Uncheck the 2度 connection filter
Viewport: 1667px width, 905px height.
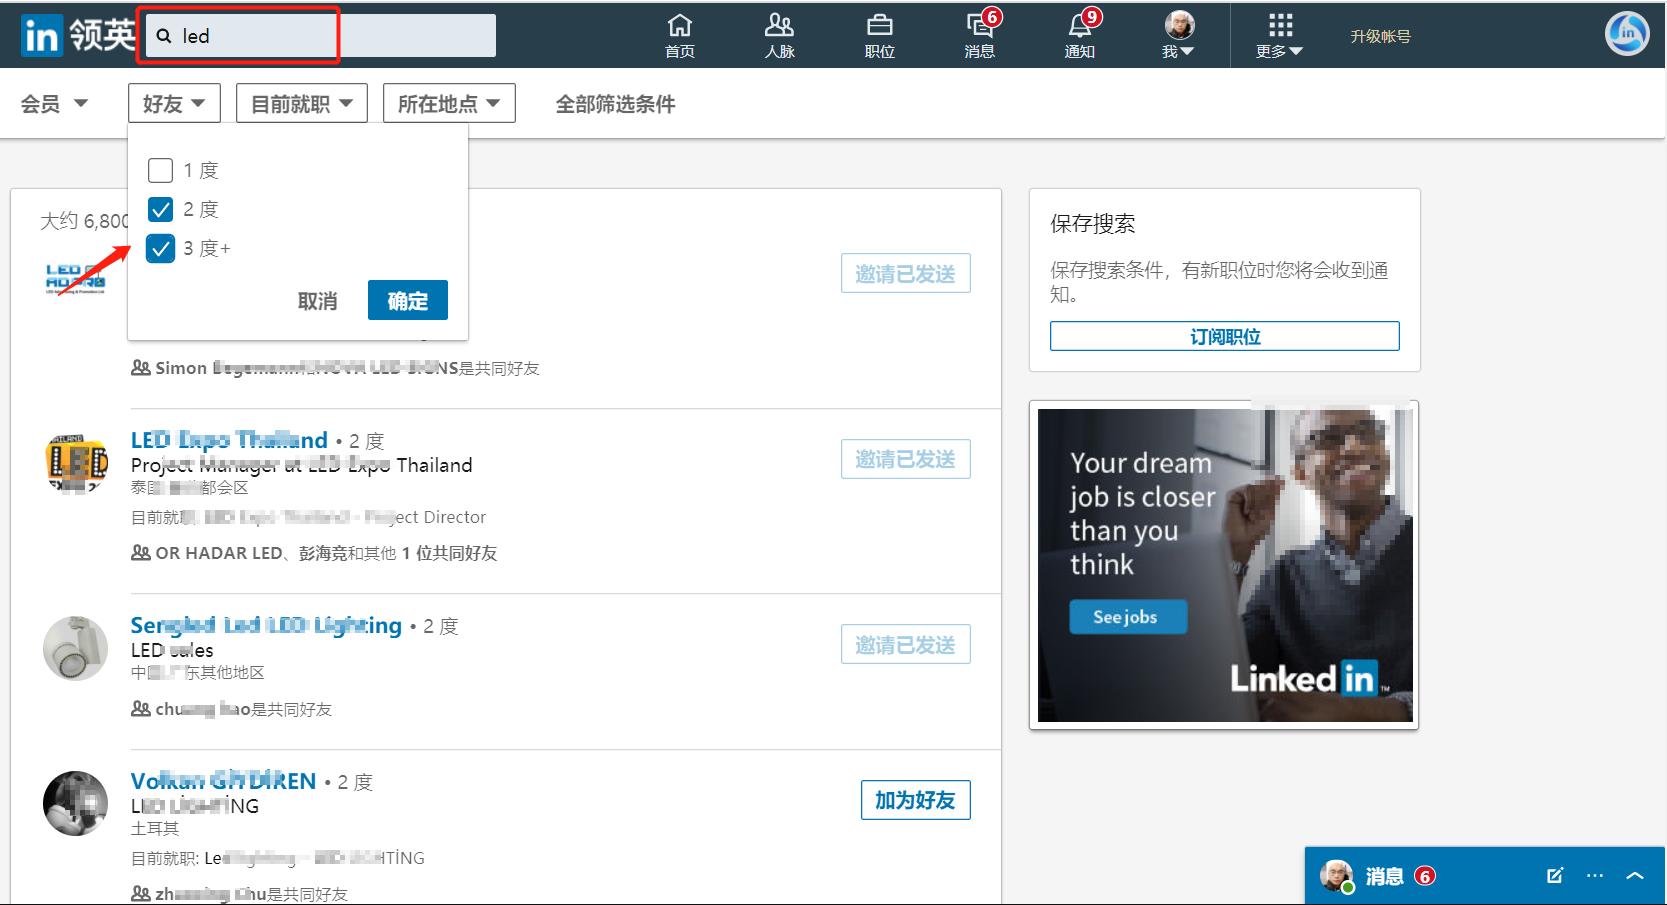pos(161,209)
